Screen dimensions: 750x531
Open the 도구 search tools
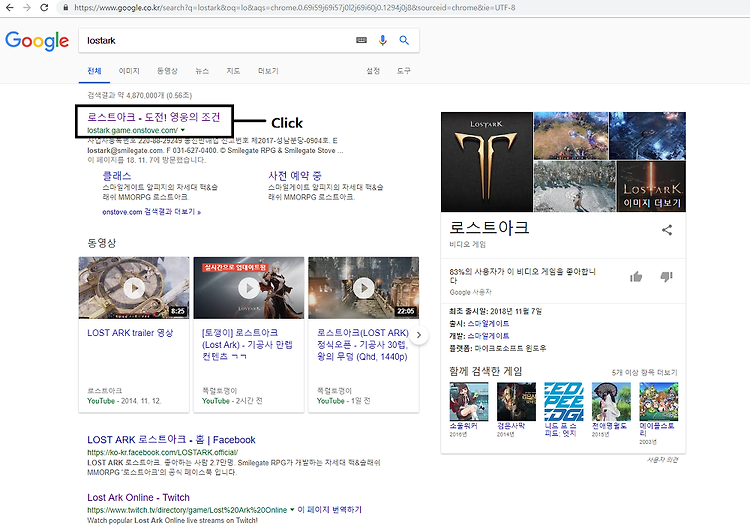click(x=403, y=71)
